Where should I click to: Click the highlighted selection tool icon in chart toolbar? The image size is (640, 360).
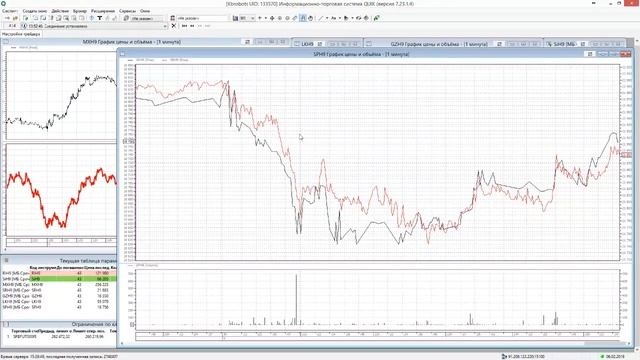point(303,18)
